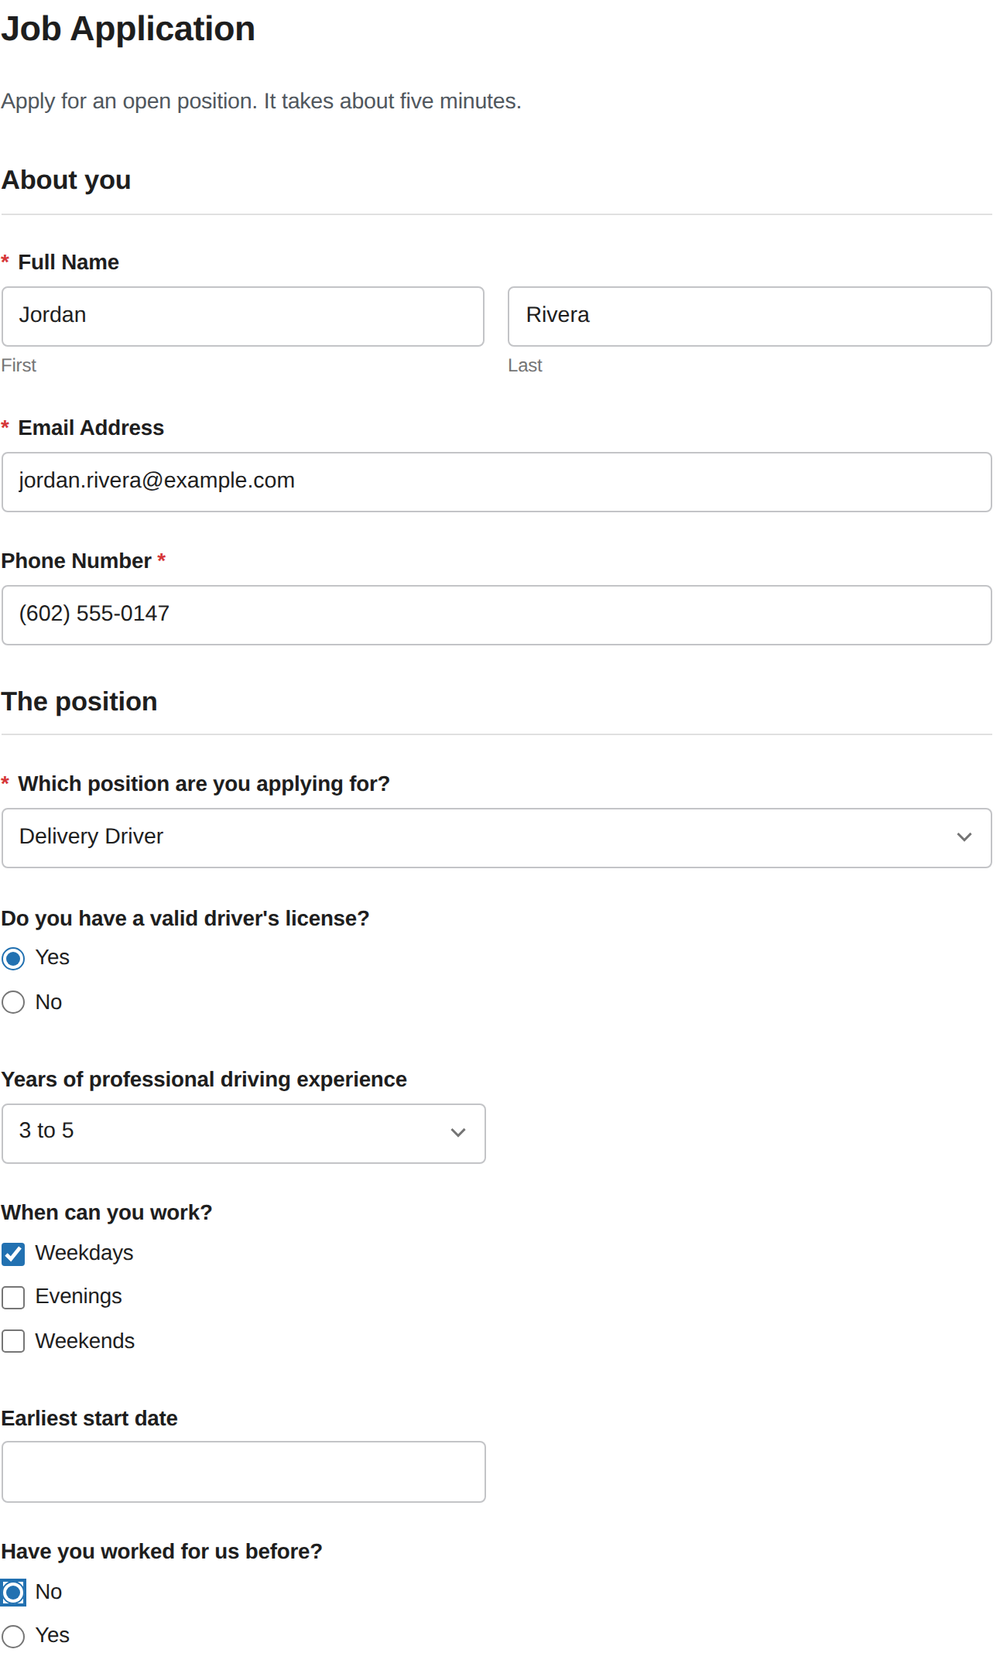
Task: Focus the Email Address input field
Action: pyautogui.click(x=497, y=482)
